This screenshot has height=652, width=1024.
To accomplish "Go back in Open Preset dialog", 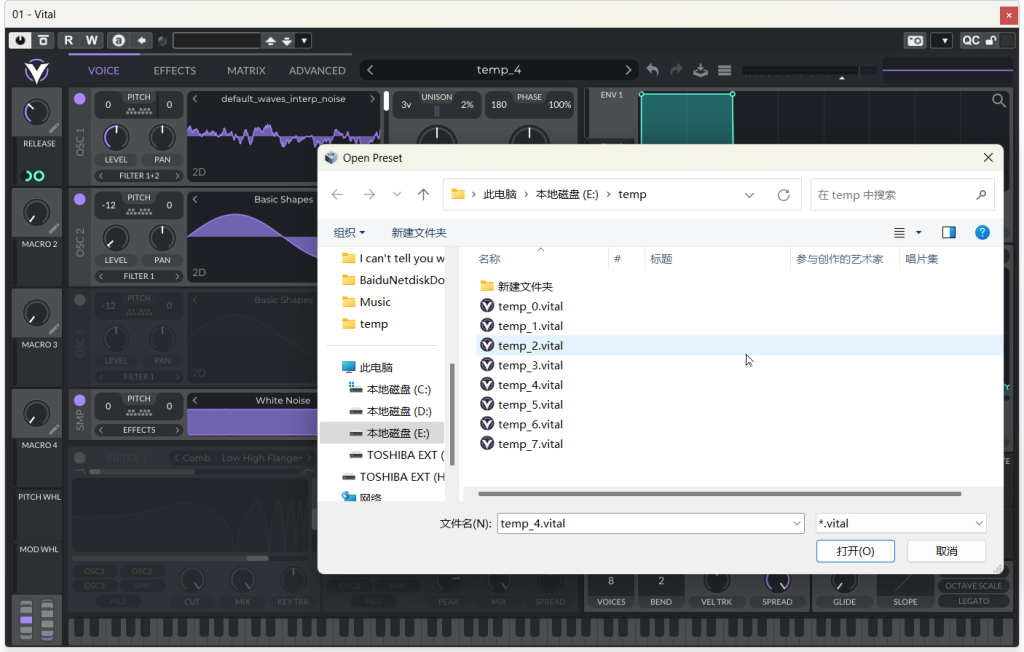I will [337, 195].
